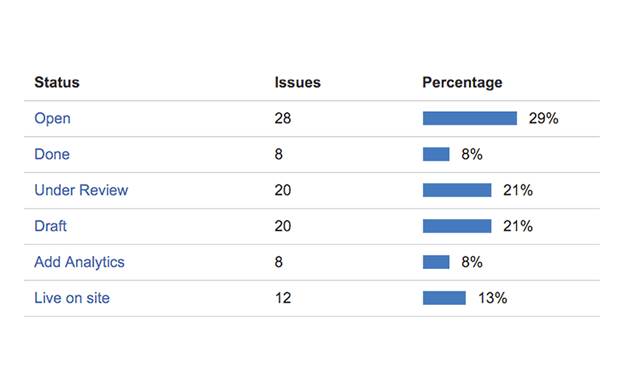Open the Open status link
The height and width of the screenshot is (385, 624).
(52, 119)
